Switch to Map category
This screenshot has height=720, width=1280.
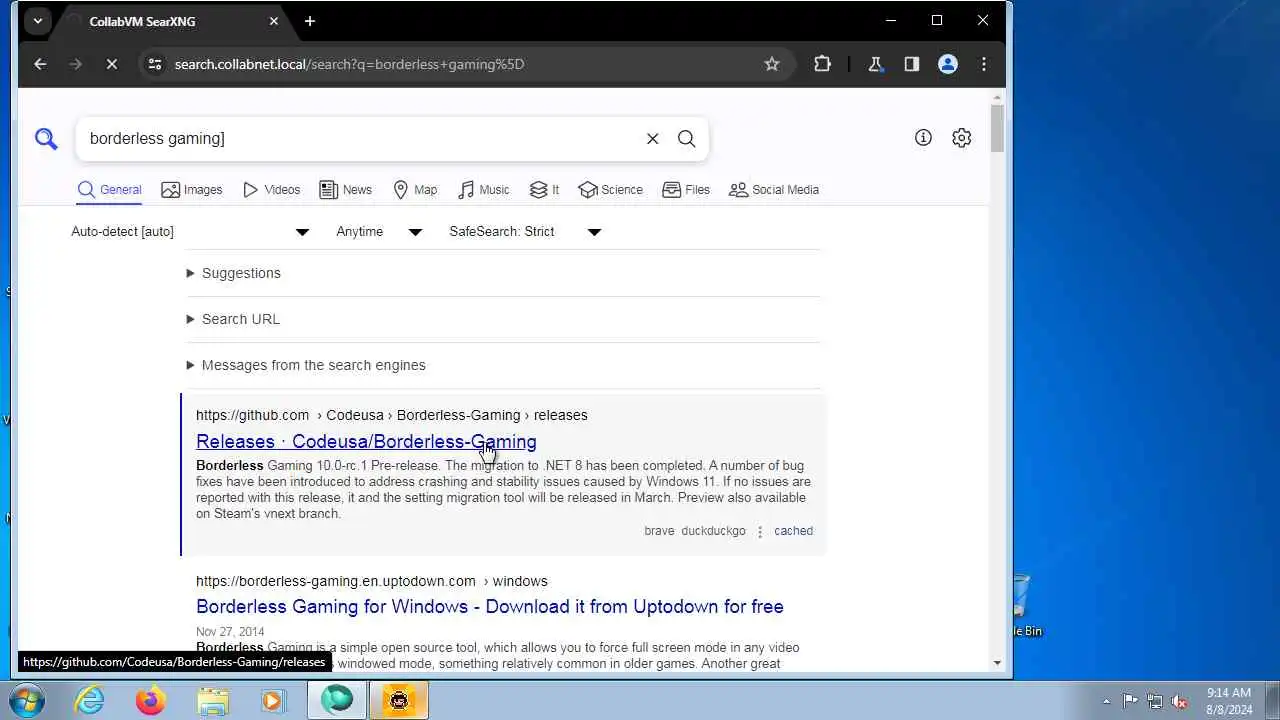coord(415,190)
